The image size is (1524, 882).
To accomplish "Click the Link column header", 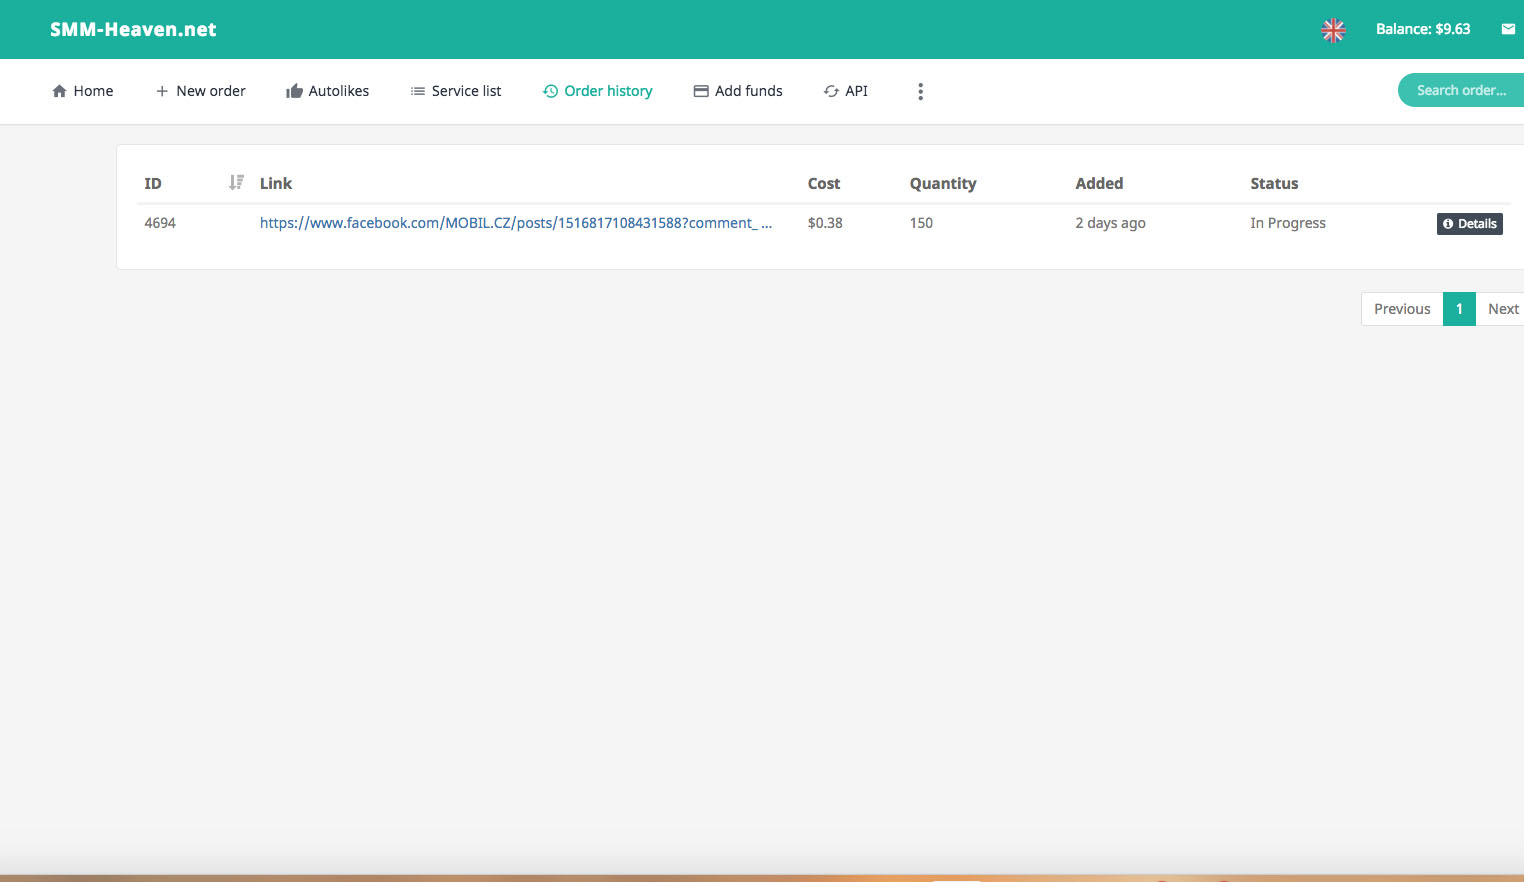I will pos(276,183).
